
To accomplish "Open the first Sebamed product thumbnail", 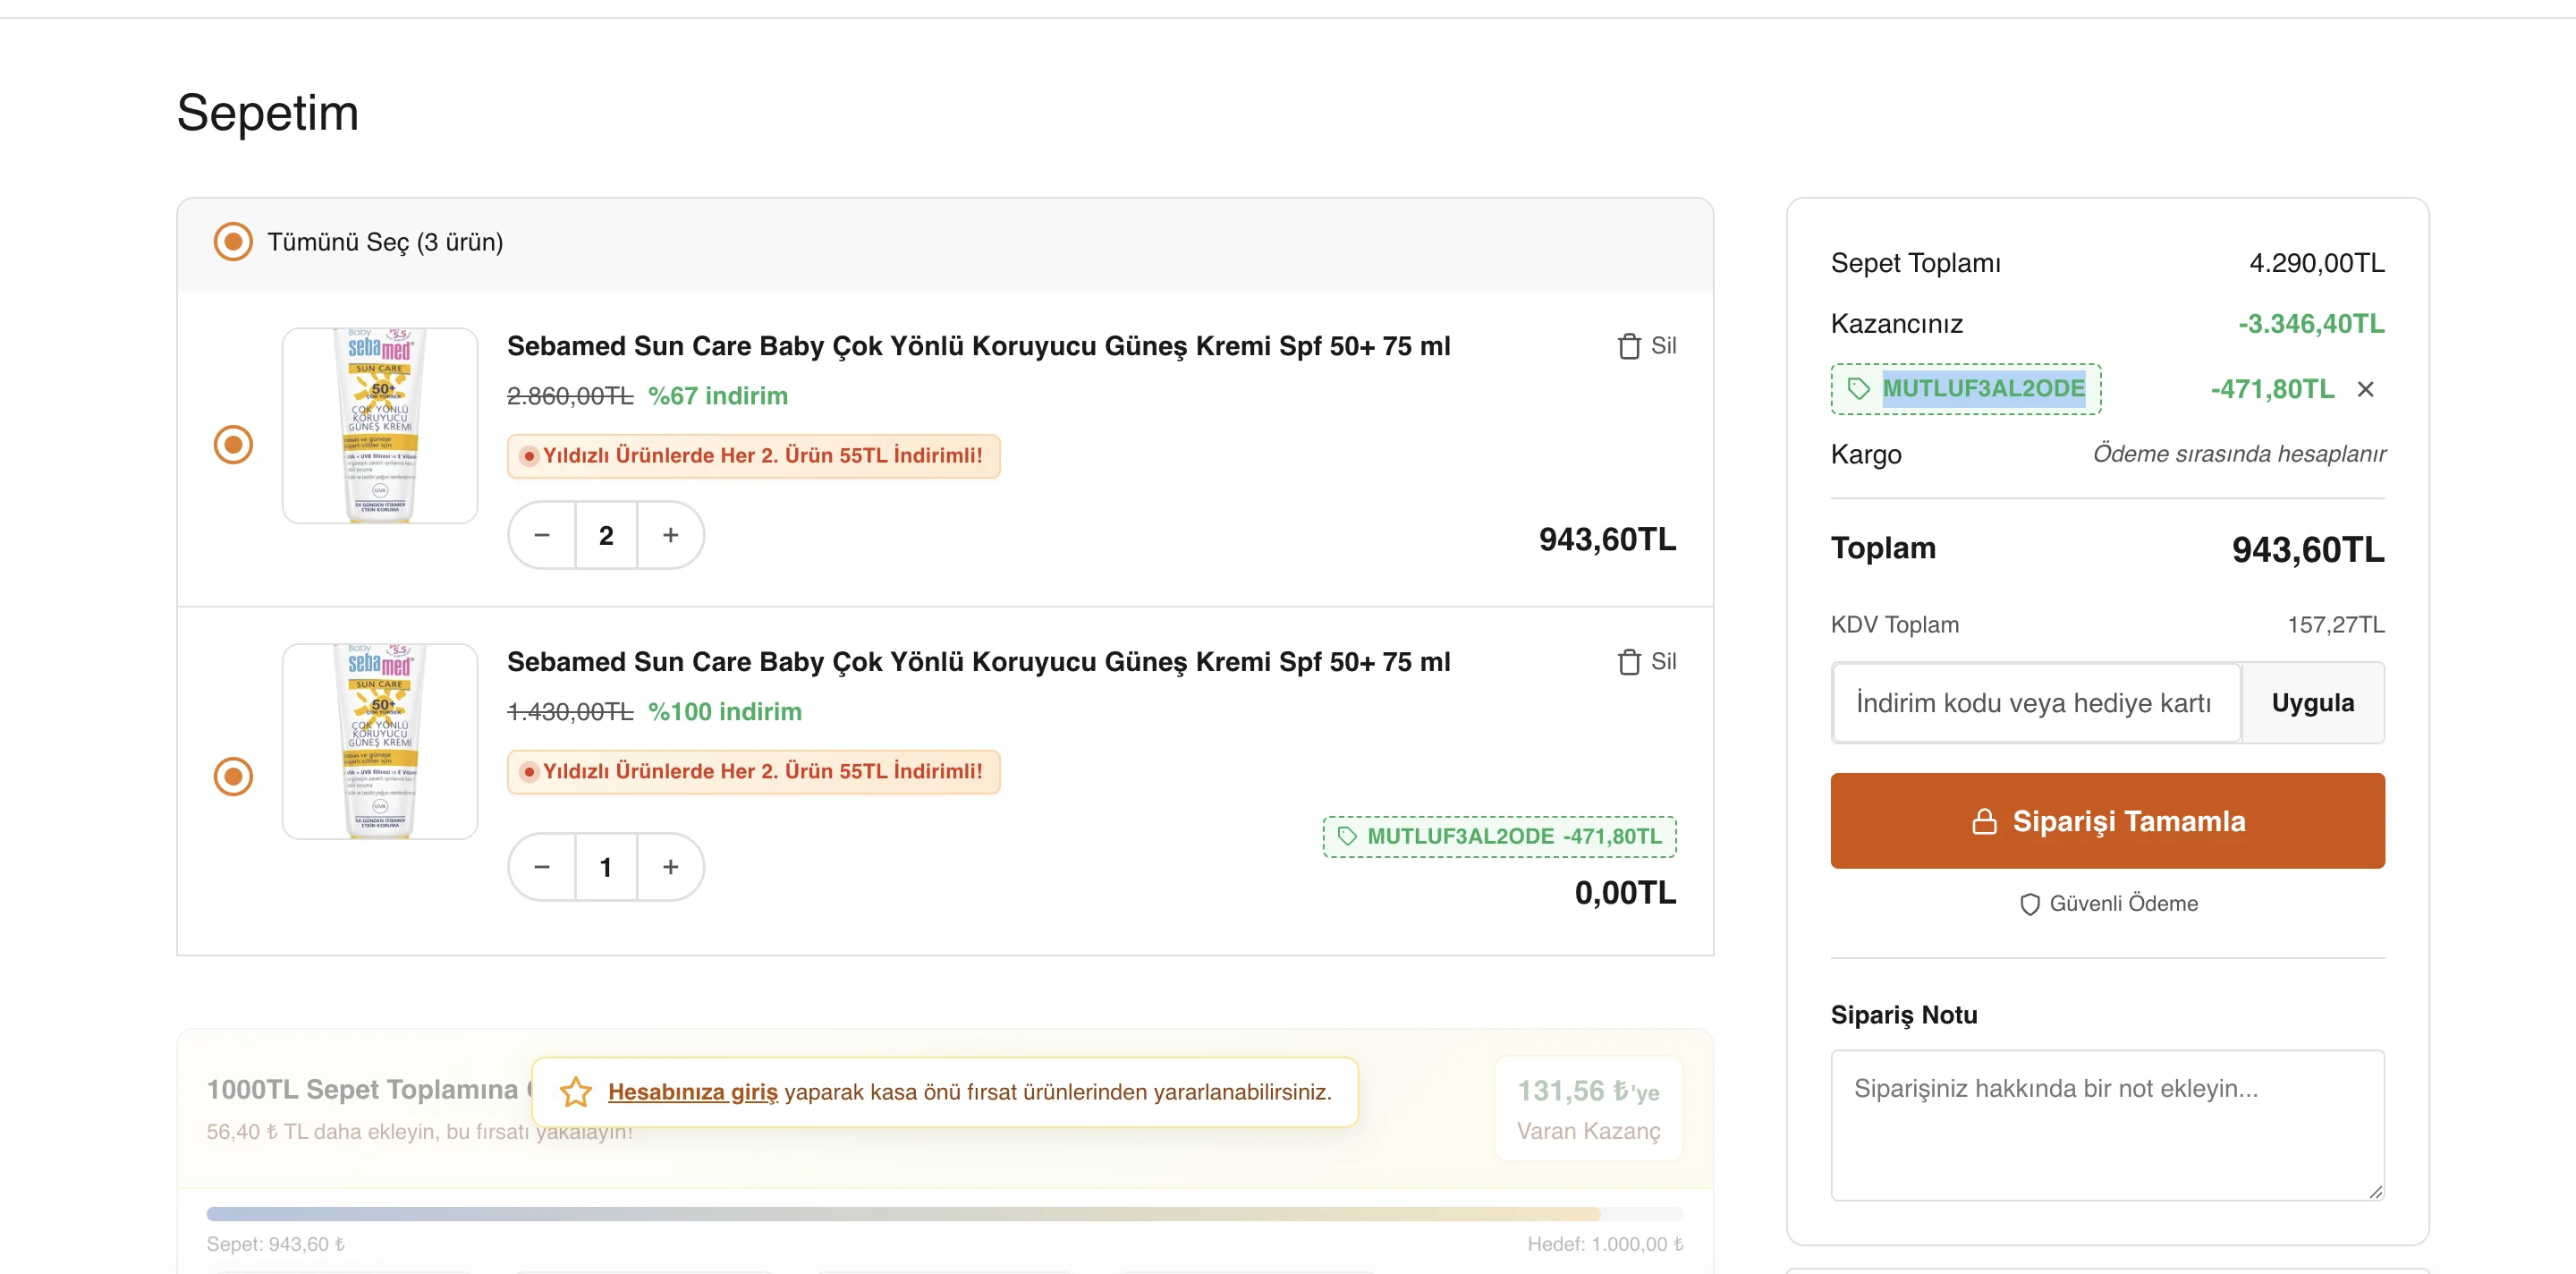I will coord(380,426).
